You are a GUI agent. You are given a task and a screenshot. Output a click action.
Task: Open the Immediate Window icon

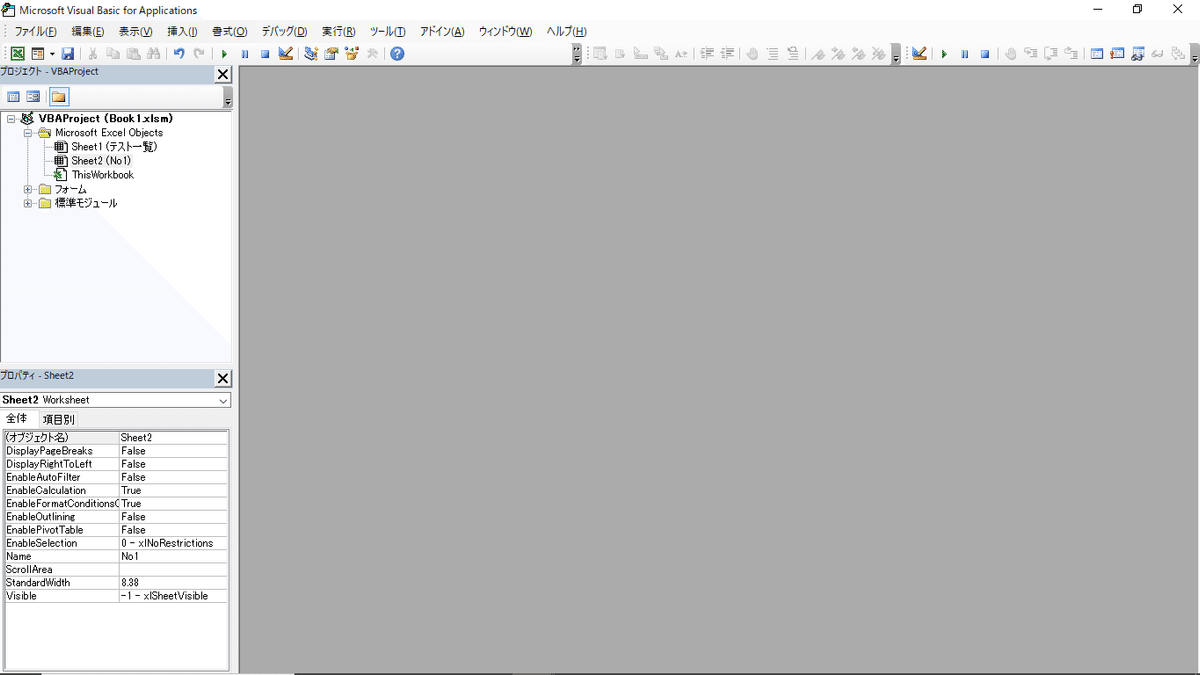(x=1117, y=54)
